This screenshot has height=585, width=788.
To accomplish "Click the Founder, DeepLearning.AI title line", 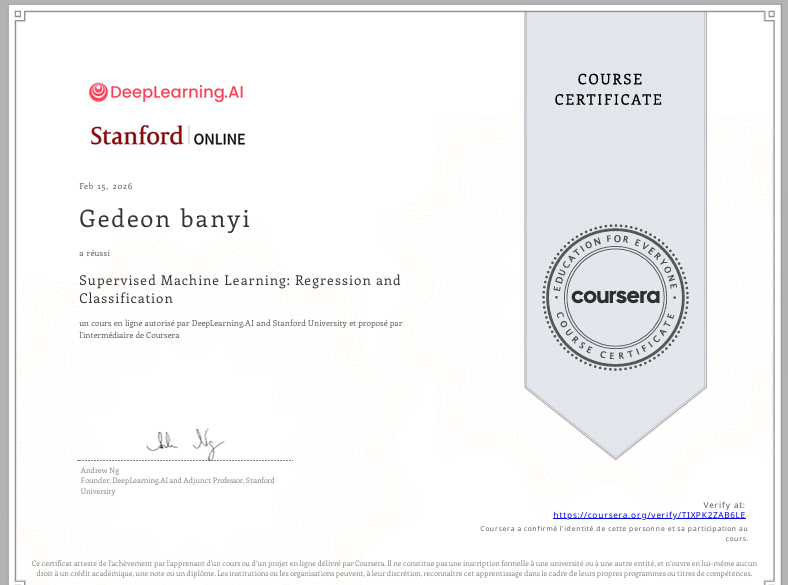I will [177, 485].
